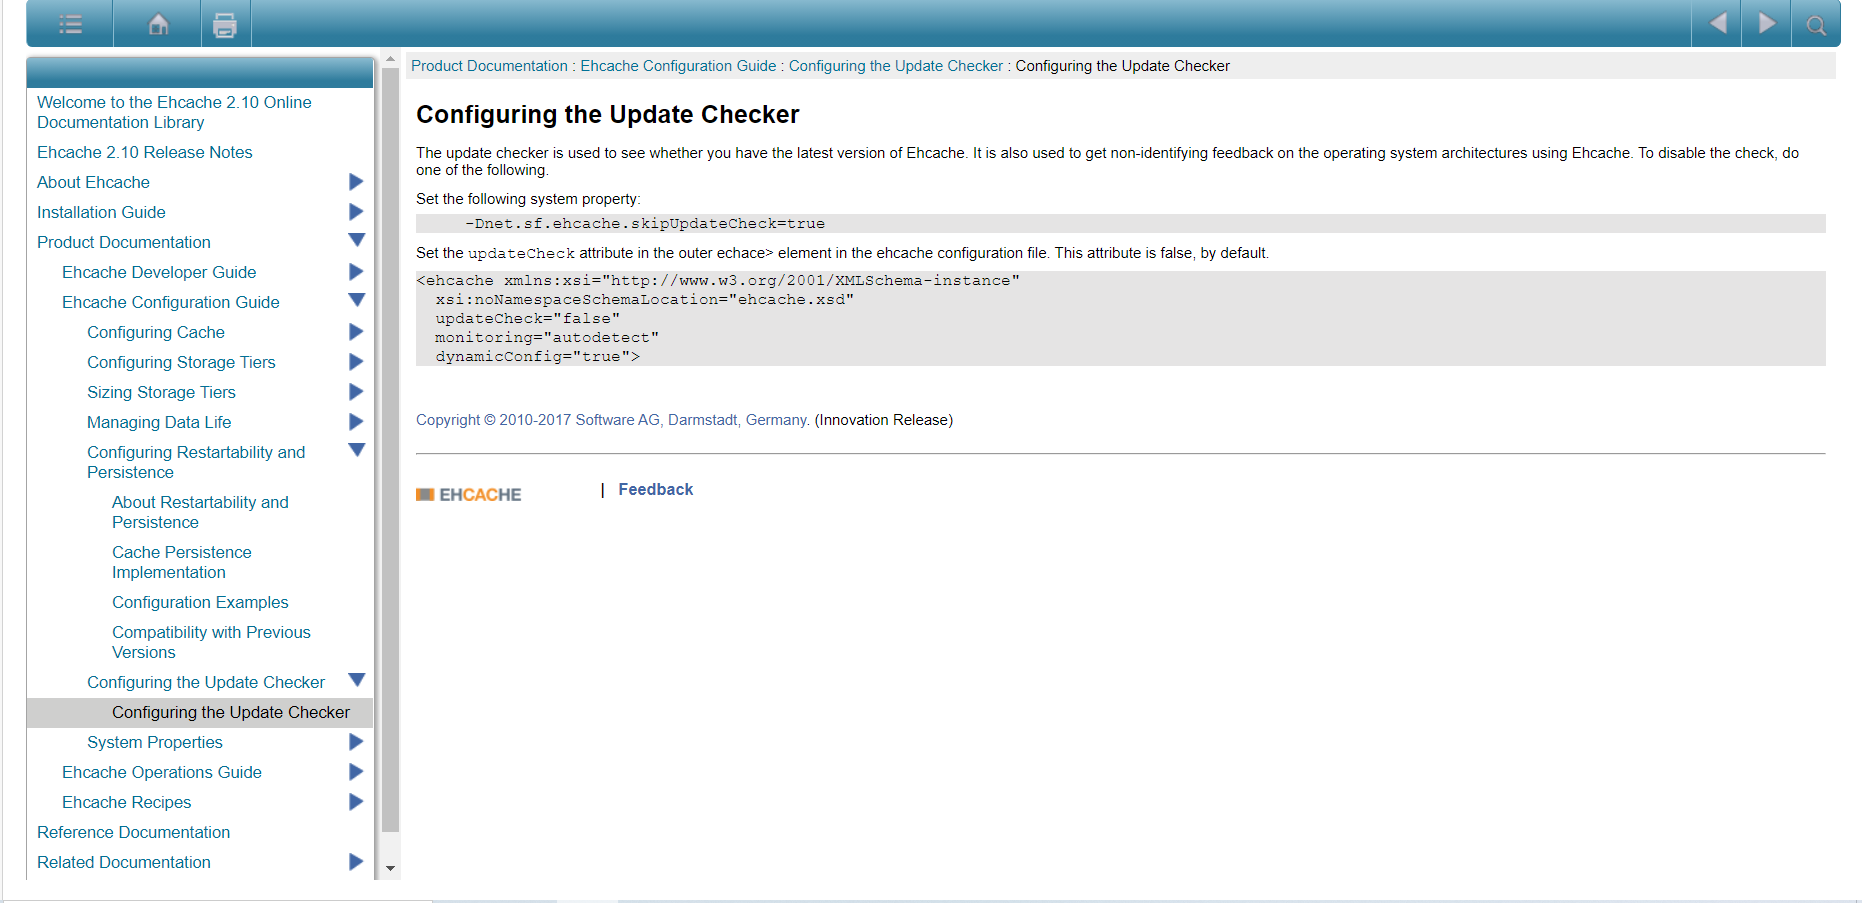Expand the Sizing Storage Tiers arrow
The height and width of the screenshot is (903, 1862).
(x=356, y=392)
